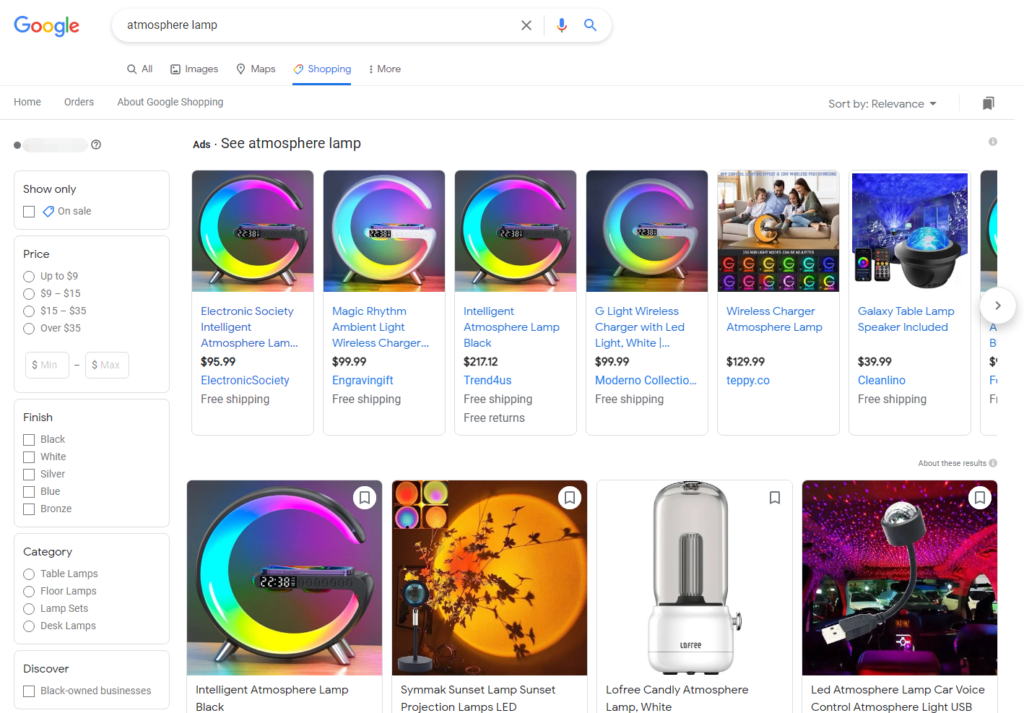Check the White finish filter

point(29,457)
